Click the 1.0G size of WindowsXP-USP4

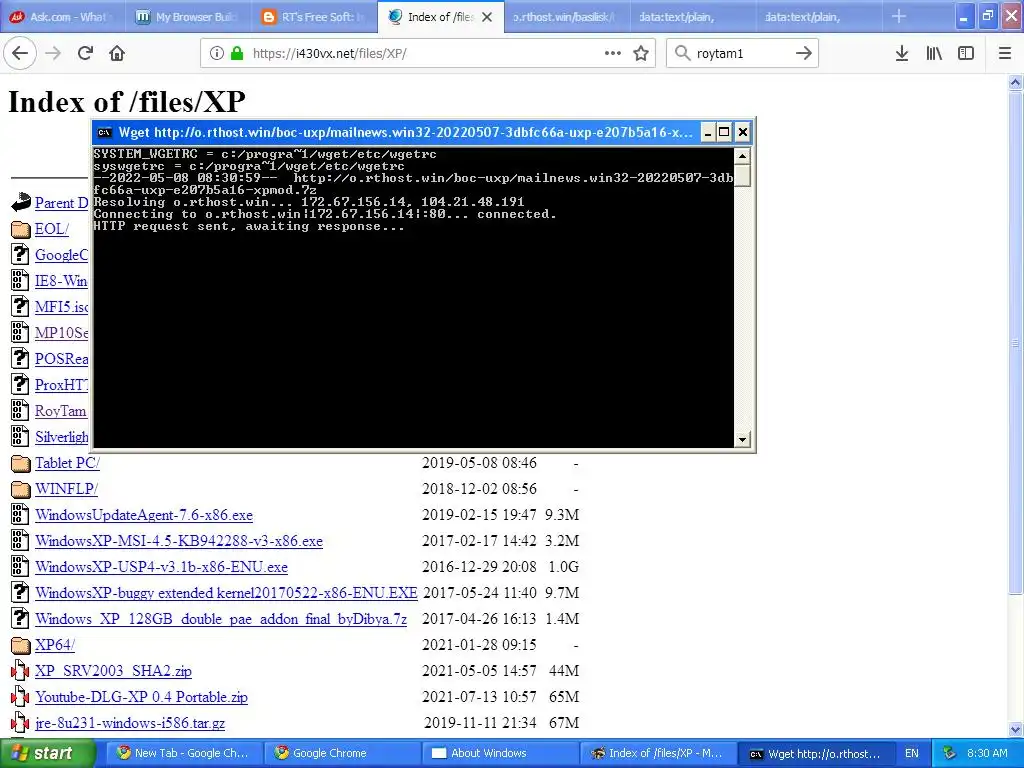point(563,567)
